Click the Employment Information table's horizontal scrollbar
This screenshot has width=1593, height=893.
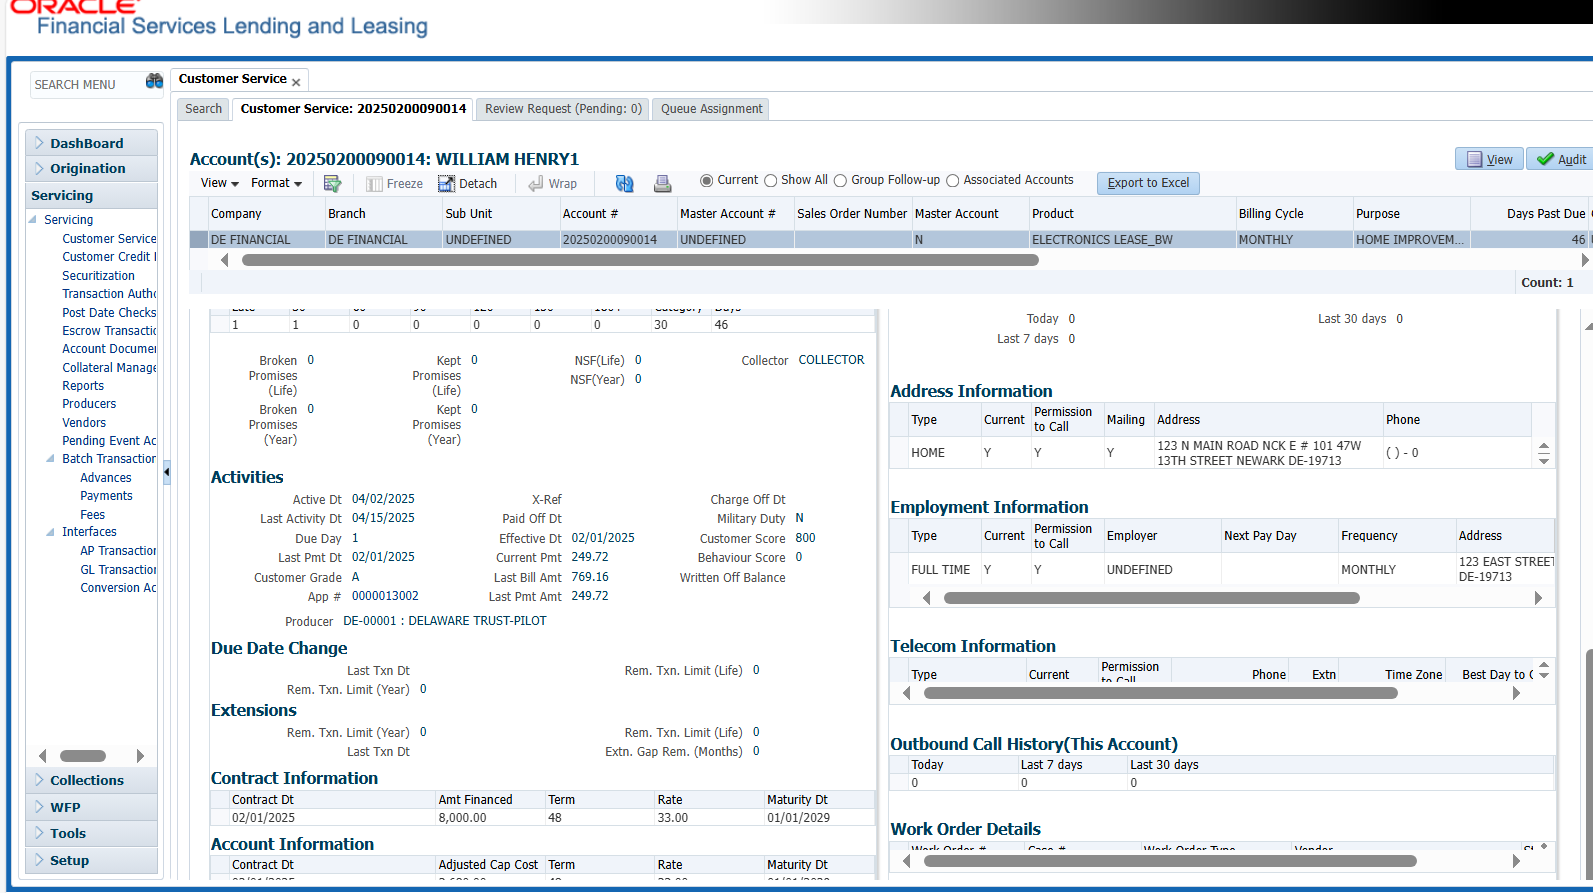[x=1152, y=598]
